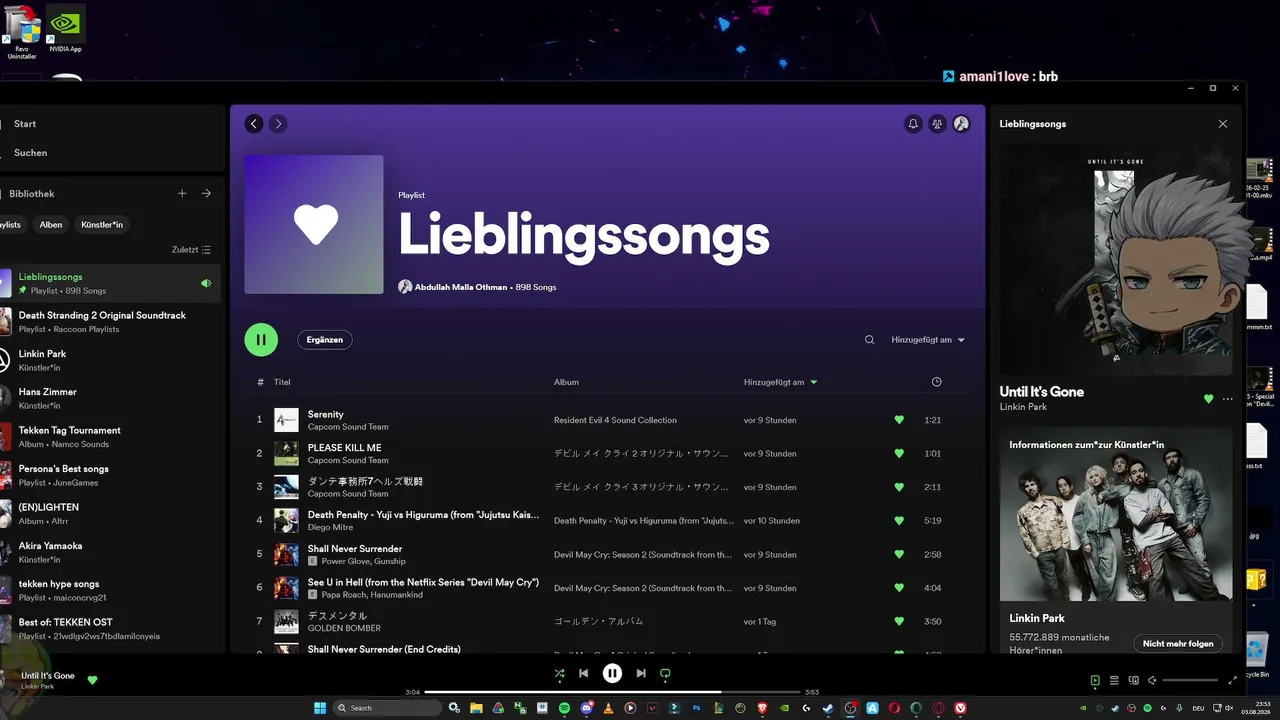Screen dimensions: 1280x720
Task: Filter library by Alben
Action: point(51,225)
